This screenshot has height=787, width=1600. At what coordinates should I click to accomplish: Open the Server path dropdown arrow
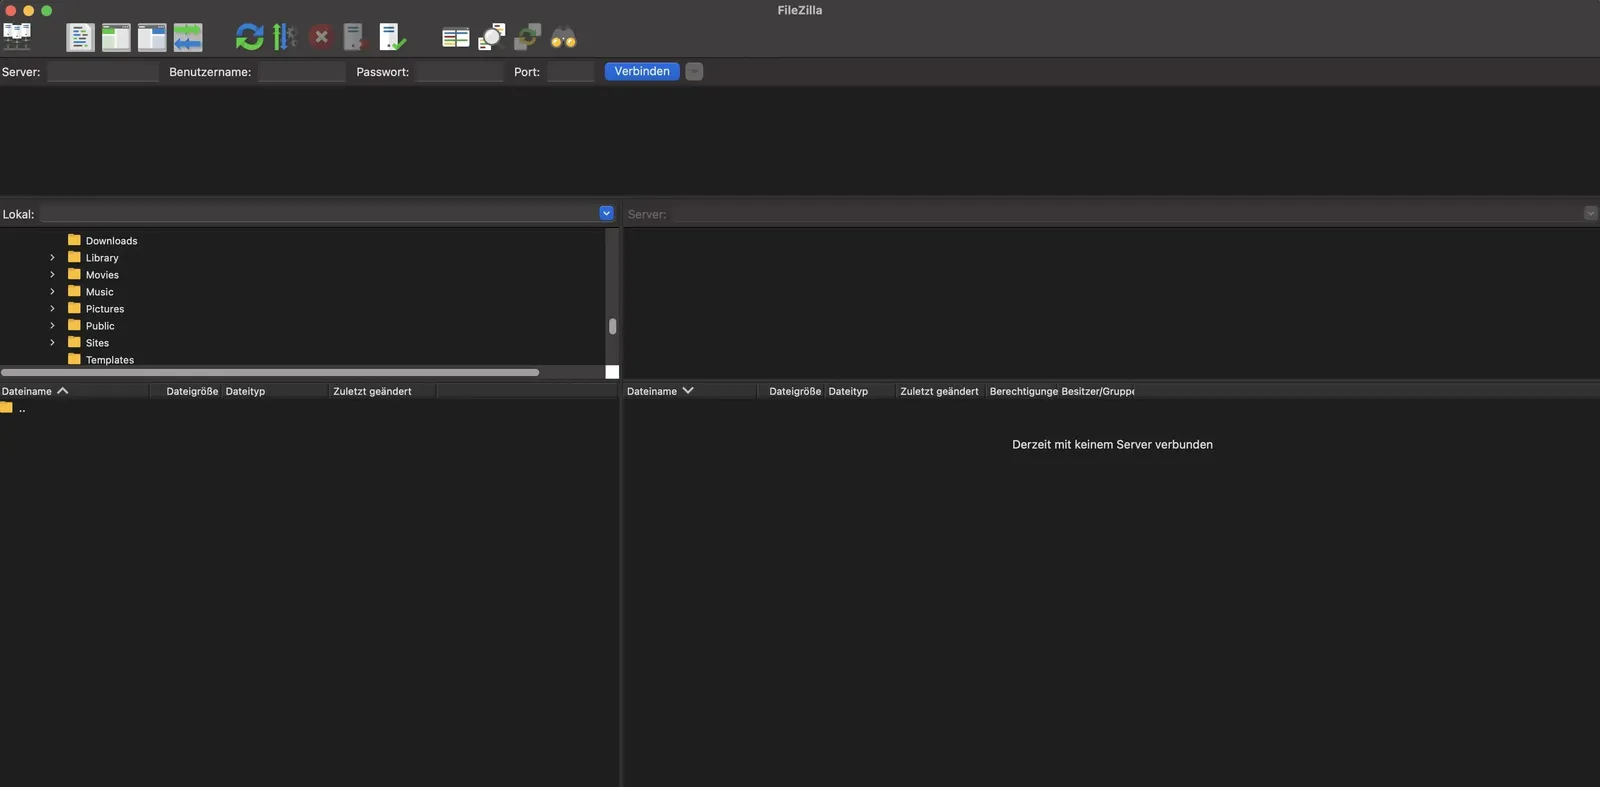point(1591,213)
